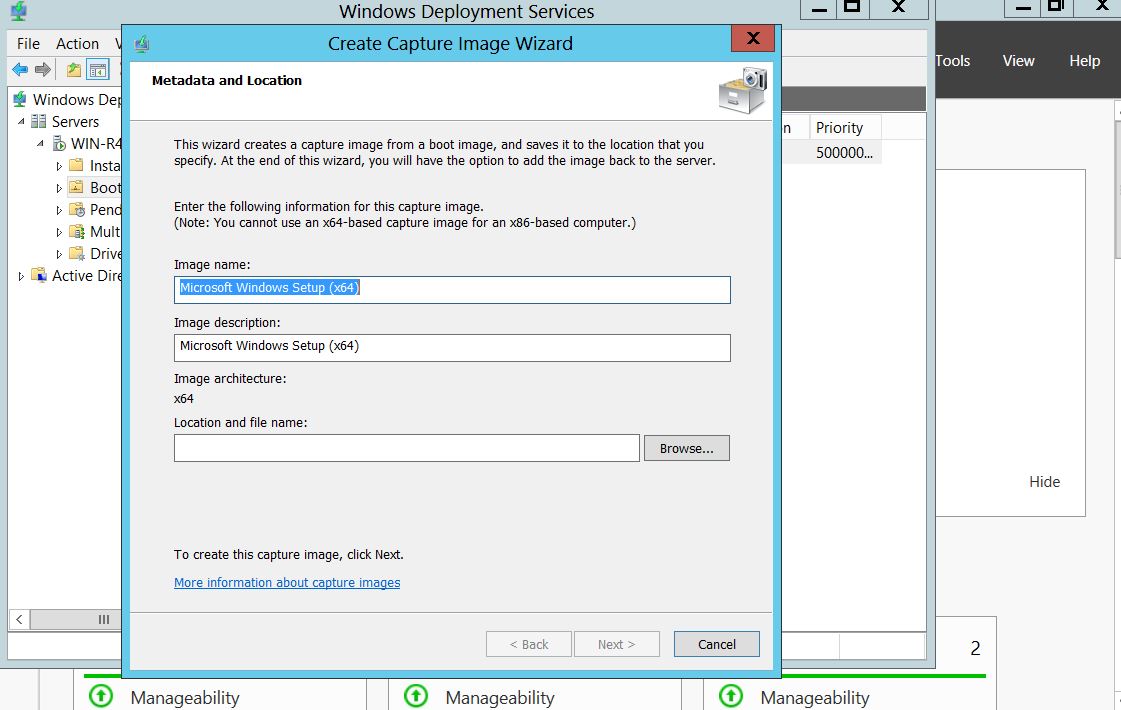The height and width of the screenshot is (710, 1121).
Task: Open the Action menu
Action: pos(77,44)
